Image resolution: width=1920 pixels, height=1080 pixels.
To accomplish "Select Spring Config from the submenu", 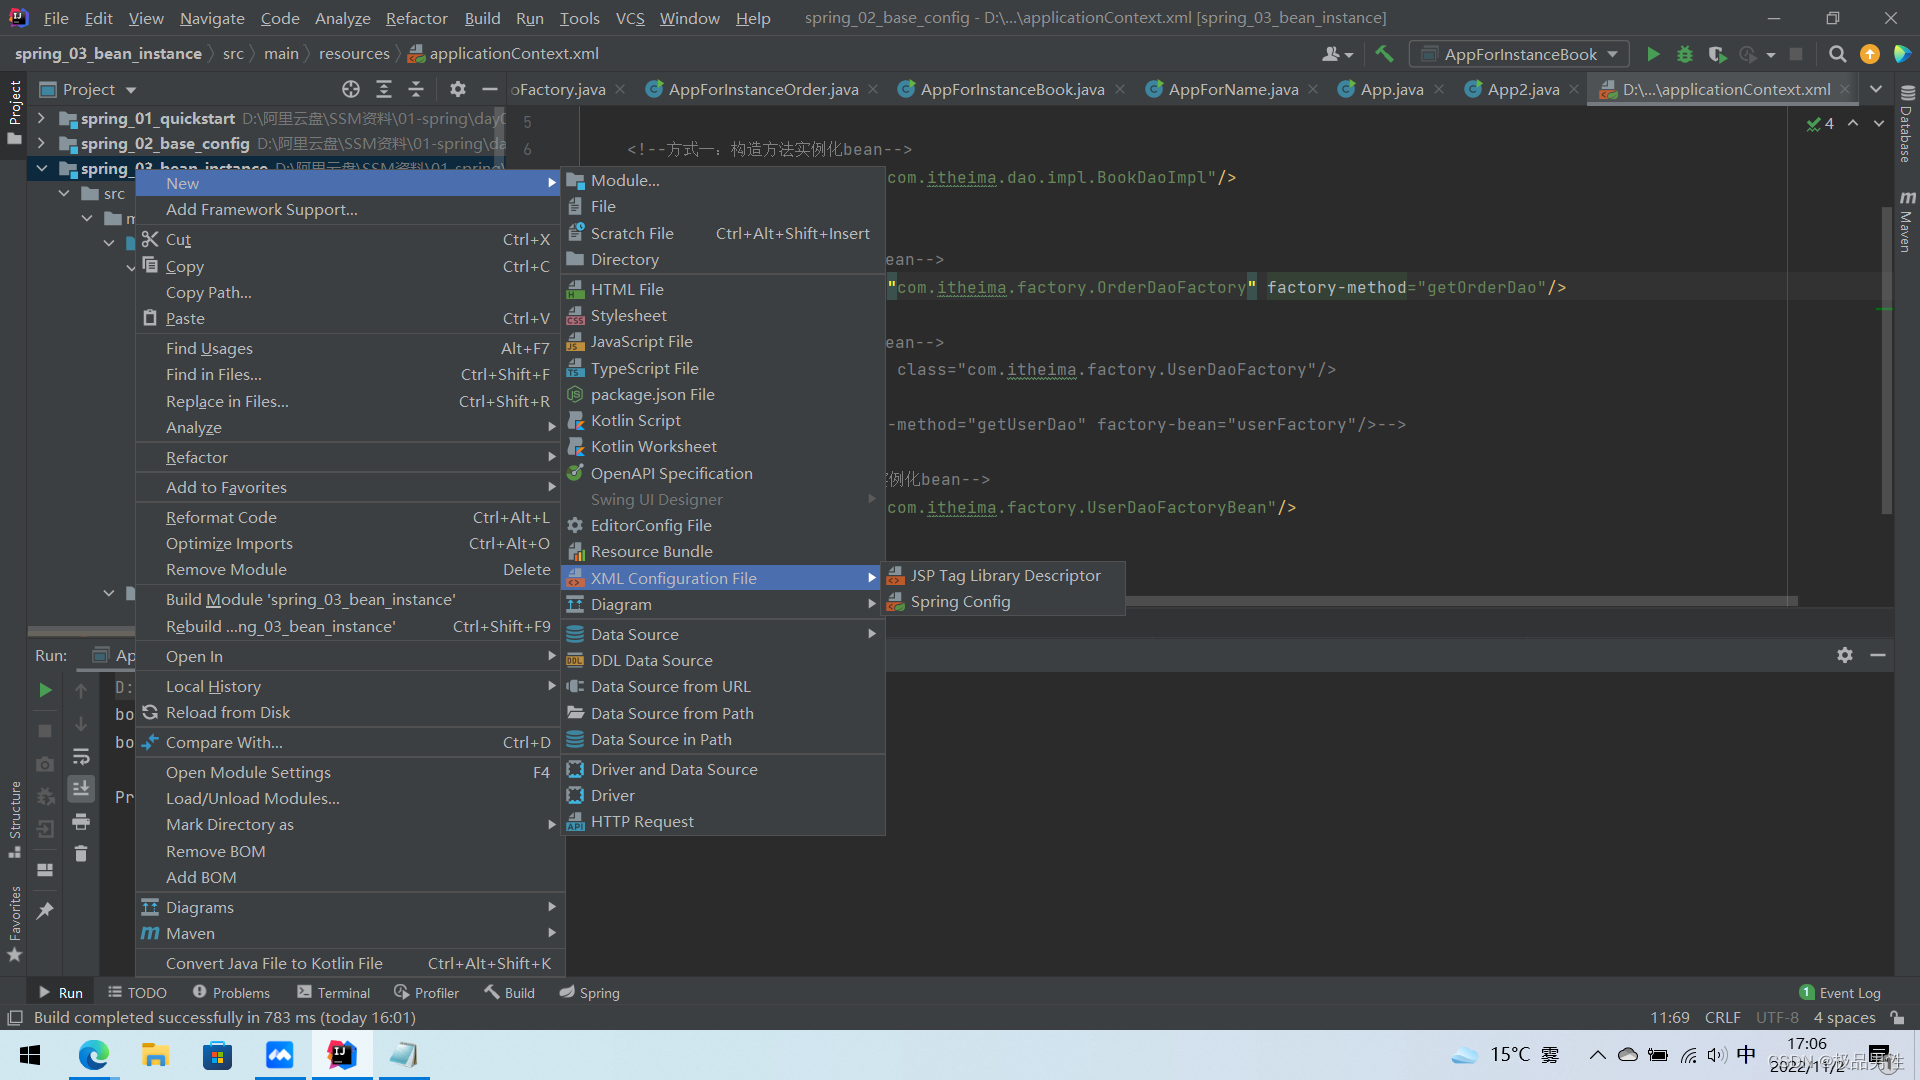I will point(960,602).
